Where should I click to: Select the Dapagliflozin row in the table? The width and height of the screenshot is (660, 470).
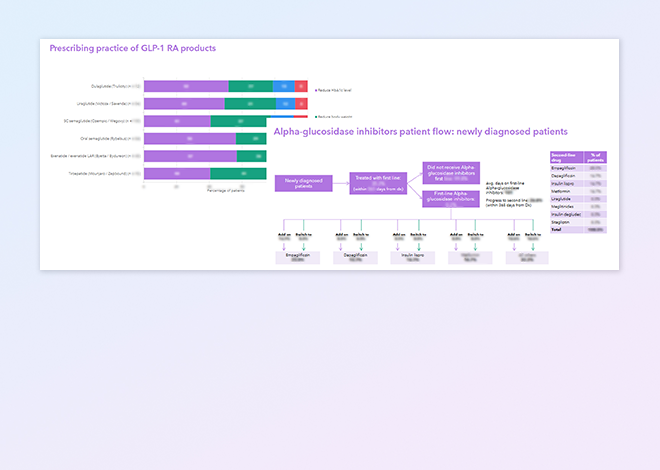point(578,176)
